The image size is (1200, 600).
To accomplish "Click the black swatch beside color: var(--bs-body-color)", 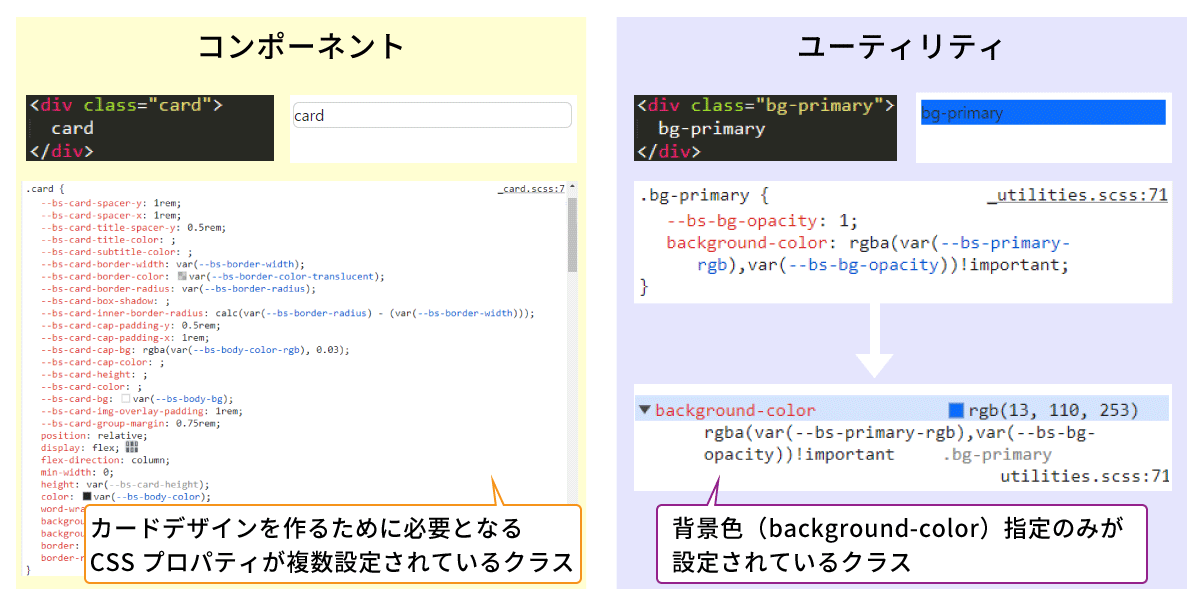I will (87, 496).
